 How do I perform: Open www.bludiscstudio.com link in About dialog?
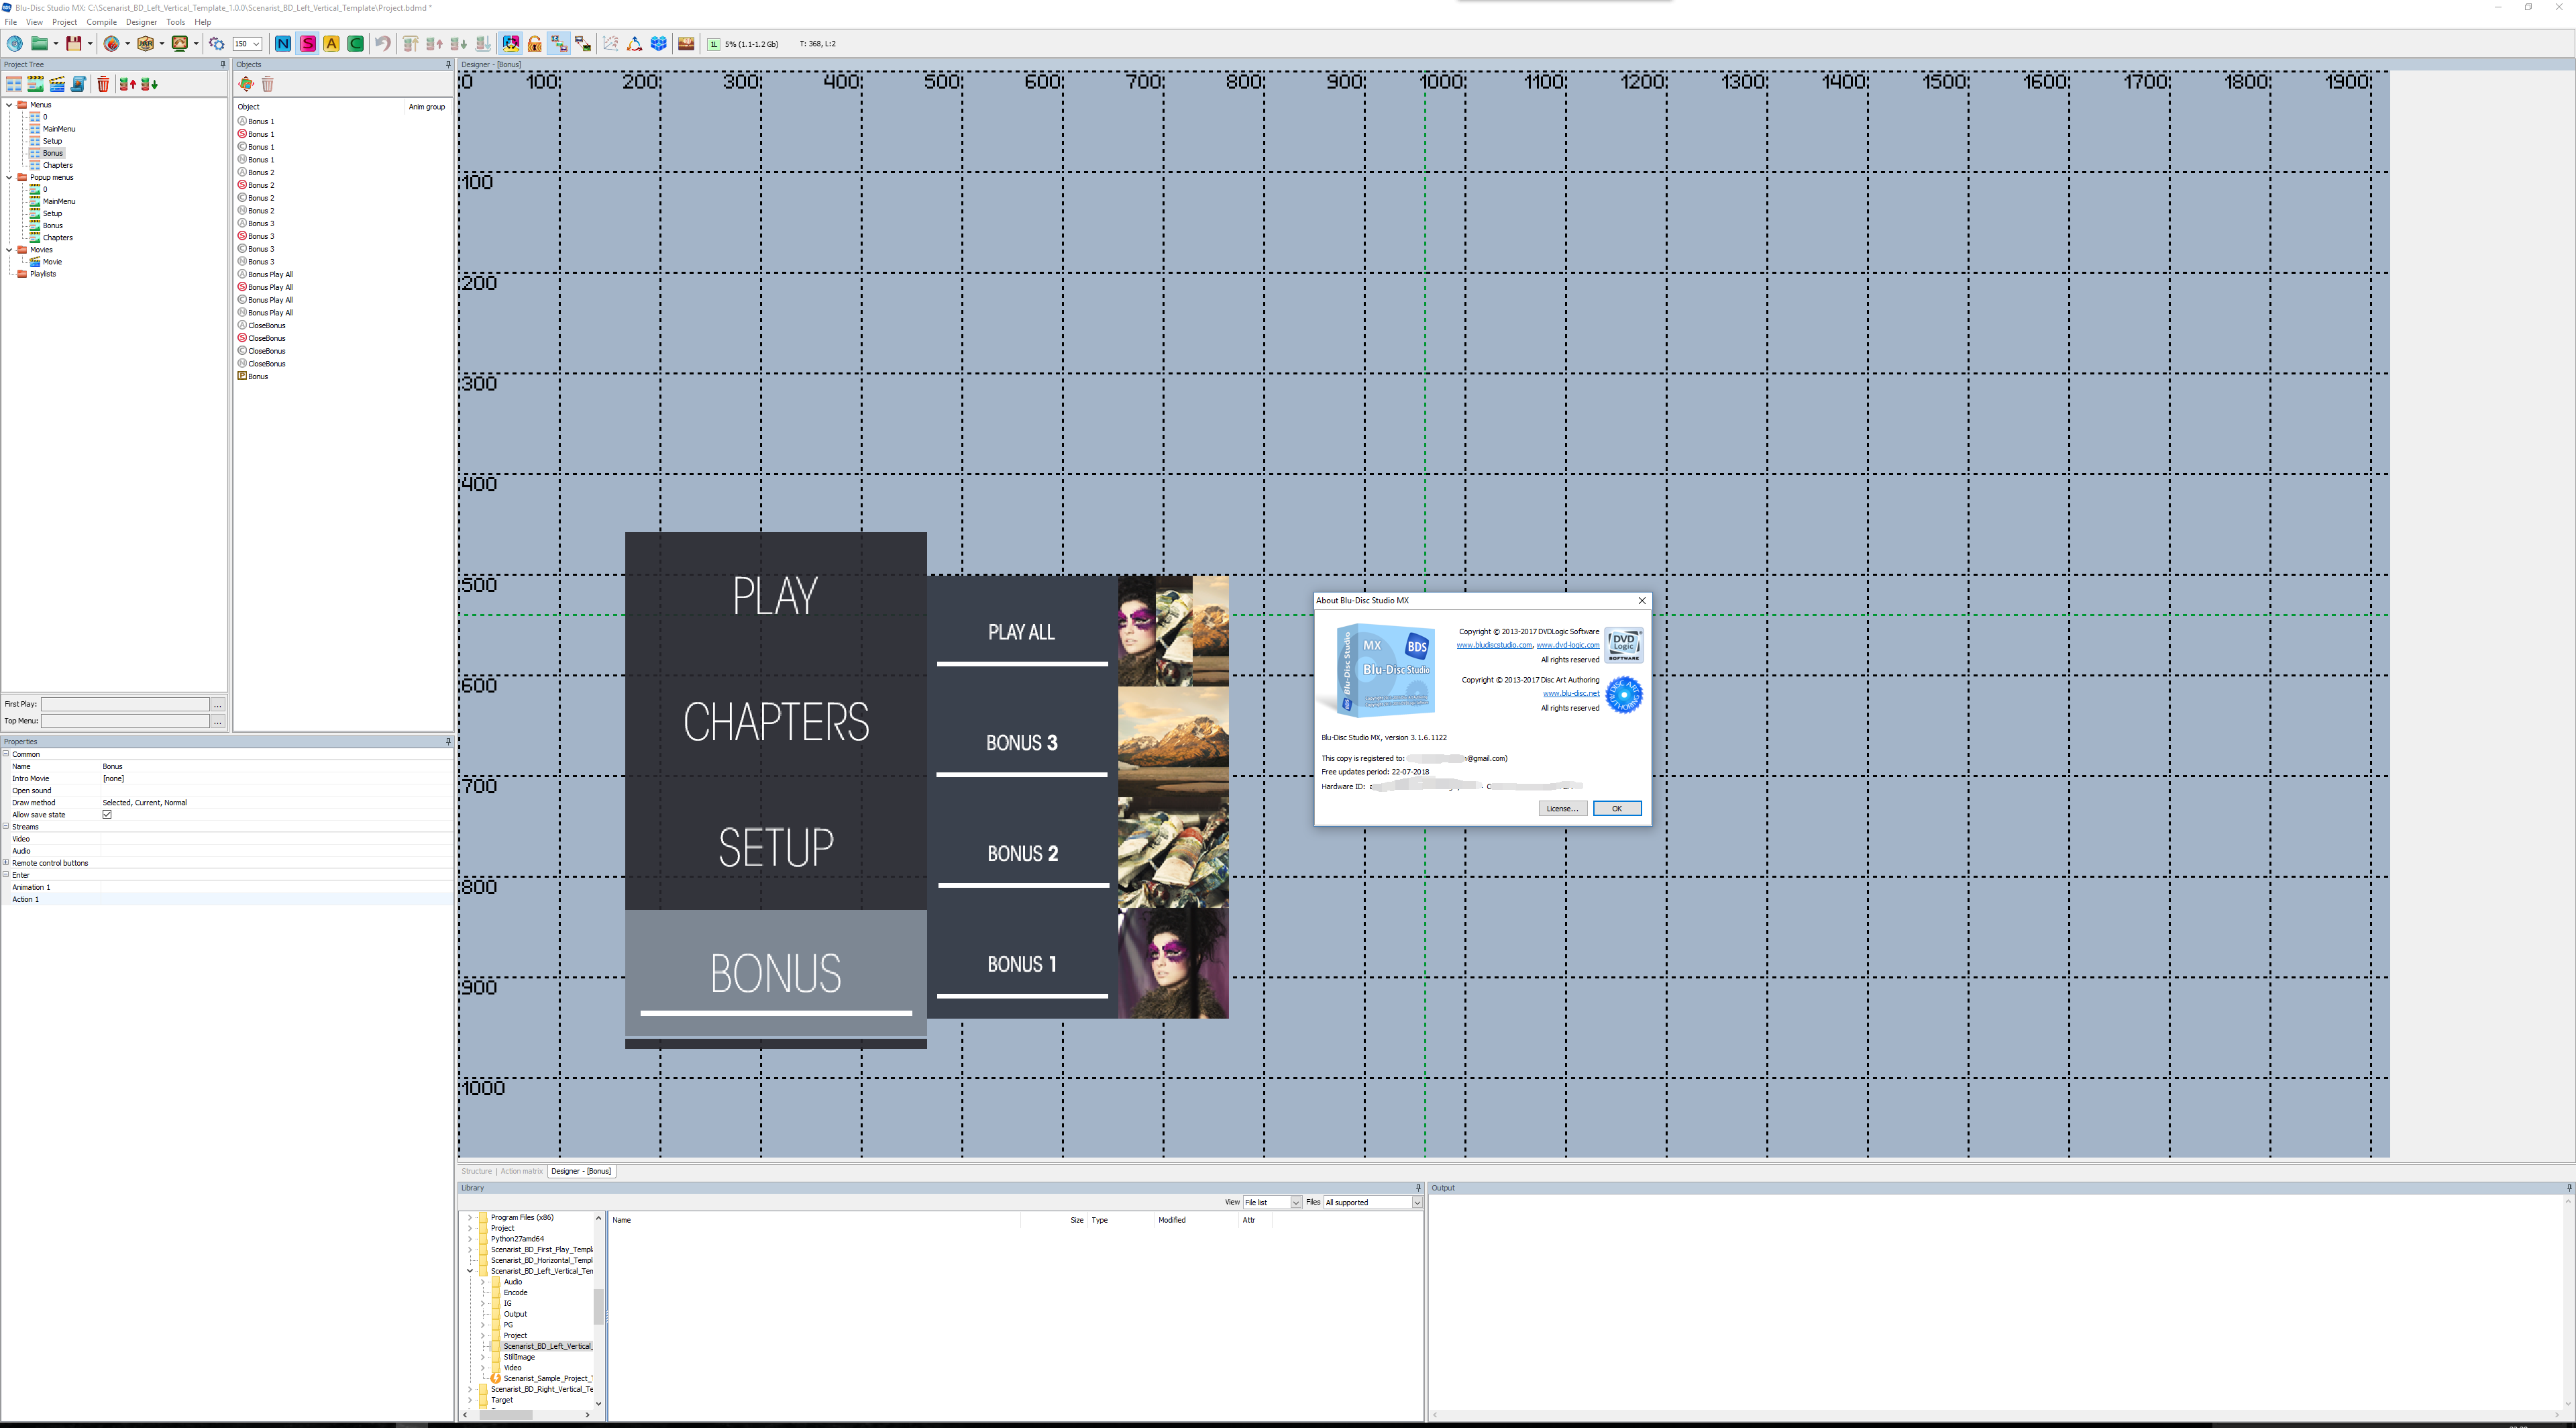(1494, 645)
